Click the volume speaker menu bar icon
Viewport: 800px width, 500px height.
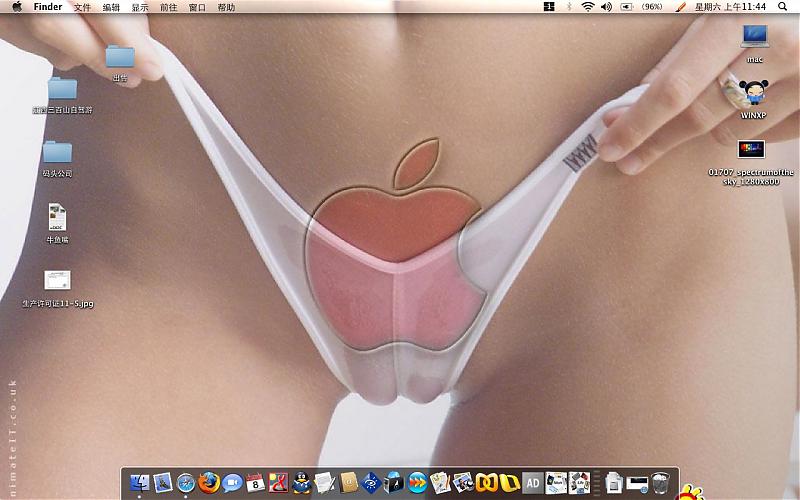pos(606,7)
